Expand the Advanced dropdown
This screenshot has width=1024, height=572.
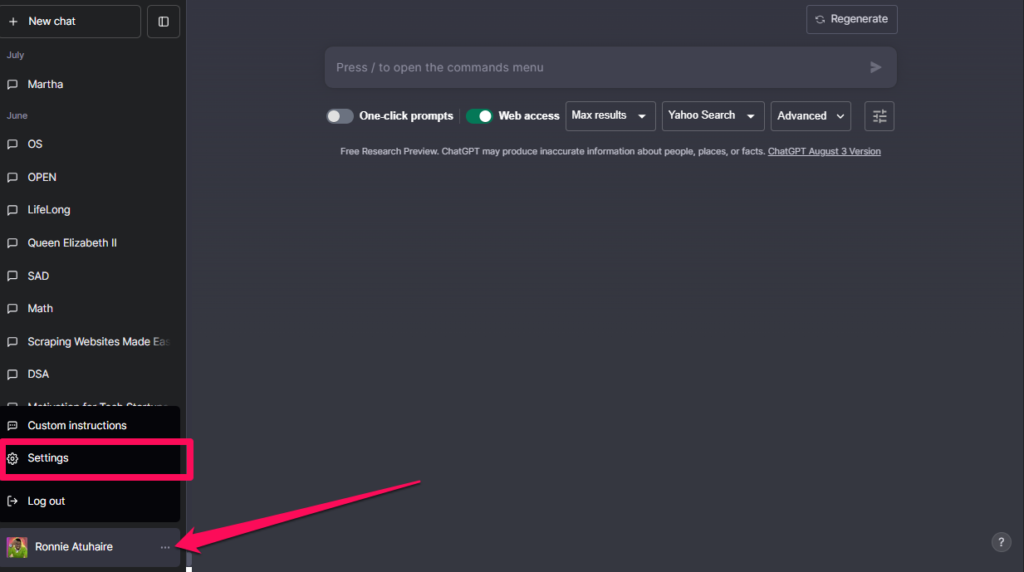(x=810, y=116)
